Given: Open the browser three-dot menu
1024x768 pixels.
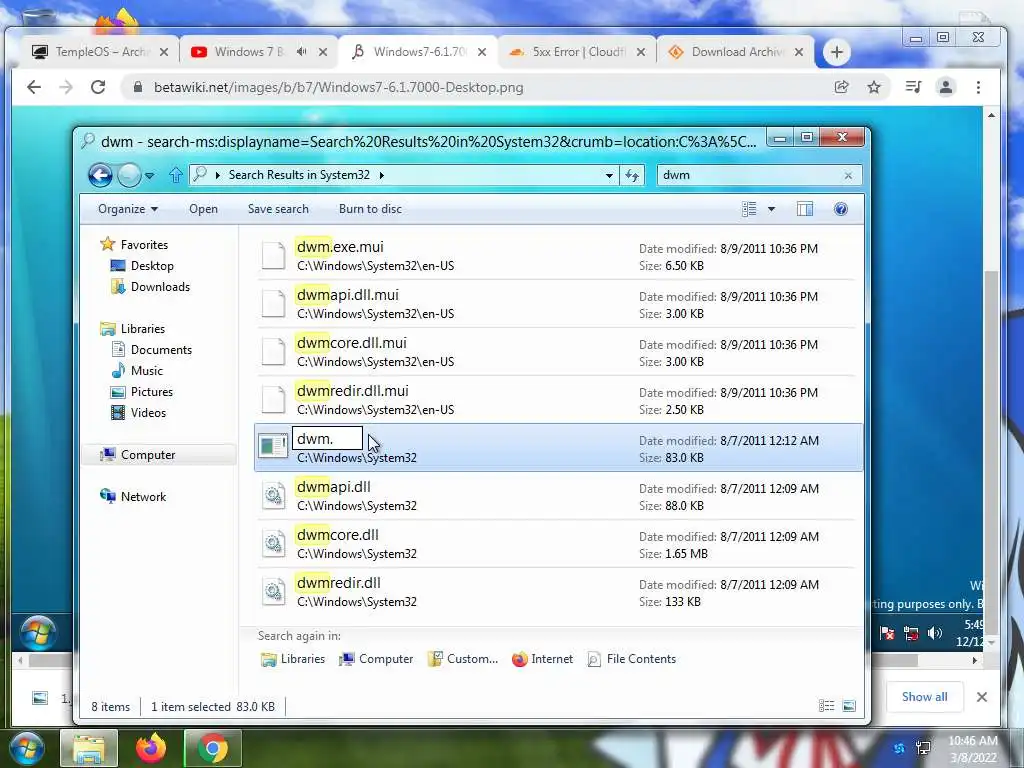Looking at the screenshot, I should pos(978,87).
